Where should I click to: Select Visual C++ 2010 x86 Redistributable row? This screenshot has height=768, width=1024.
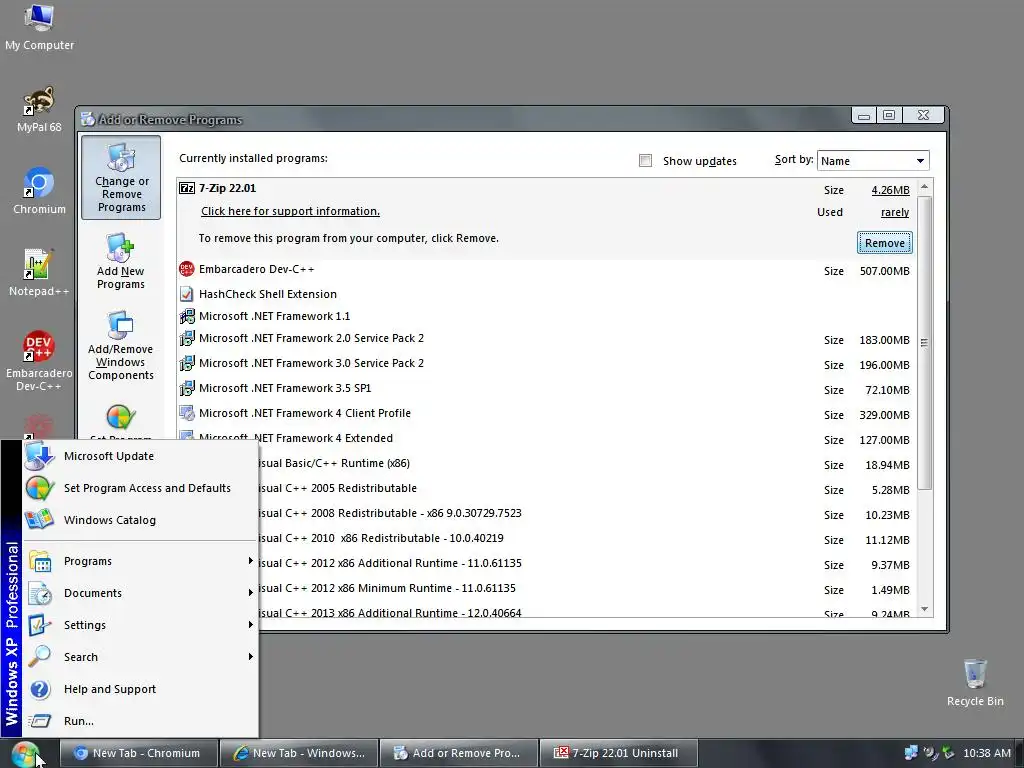[547, 539]
